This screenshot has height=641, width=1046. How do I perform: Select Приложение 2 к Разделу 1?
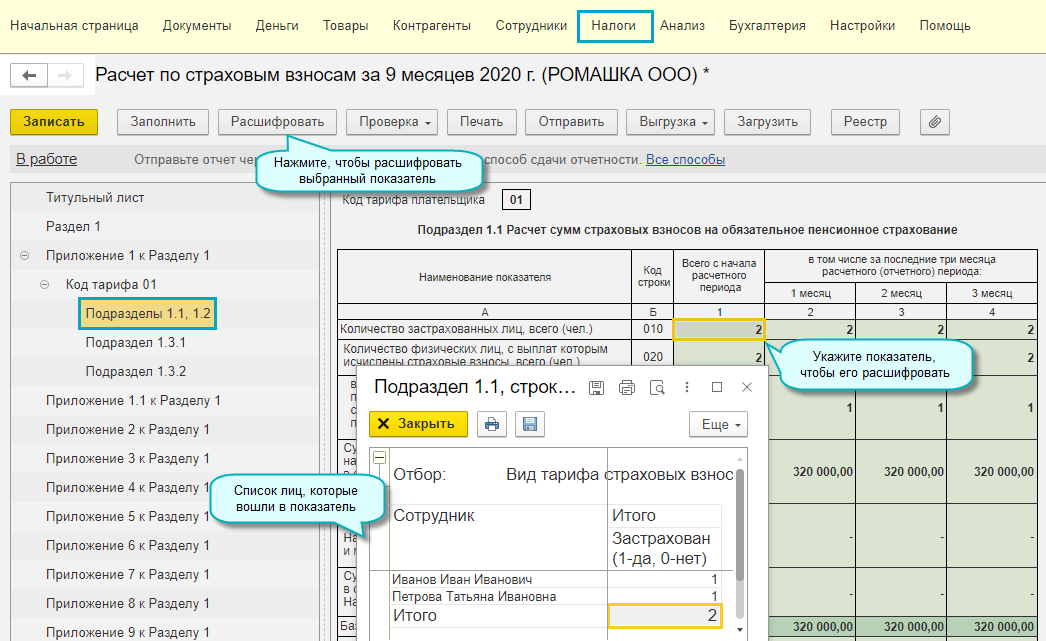(x=127, y=430)
